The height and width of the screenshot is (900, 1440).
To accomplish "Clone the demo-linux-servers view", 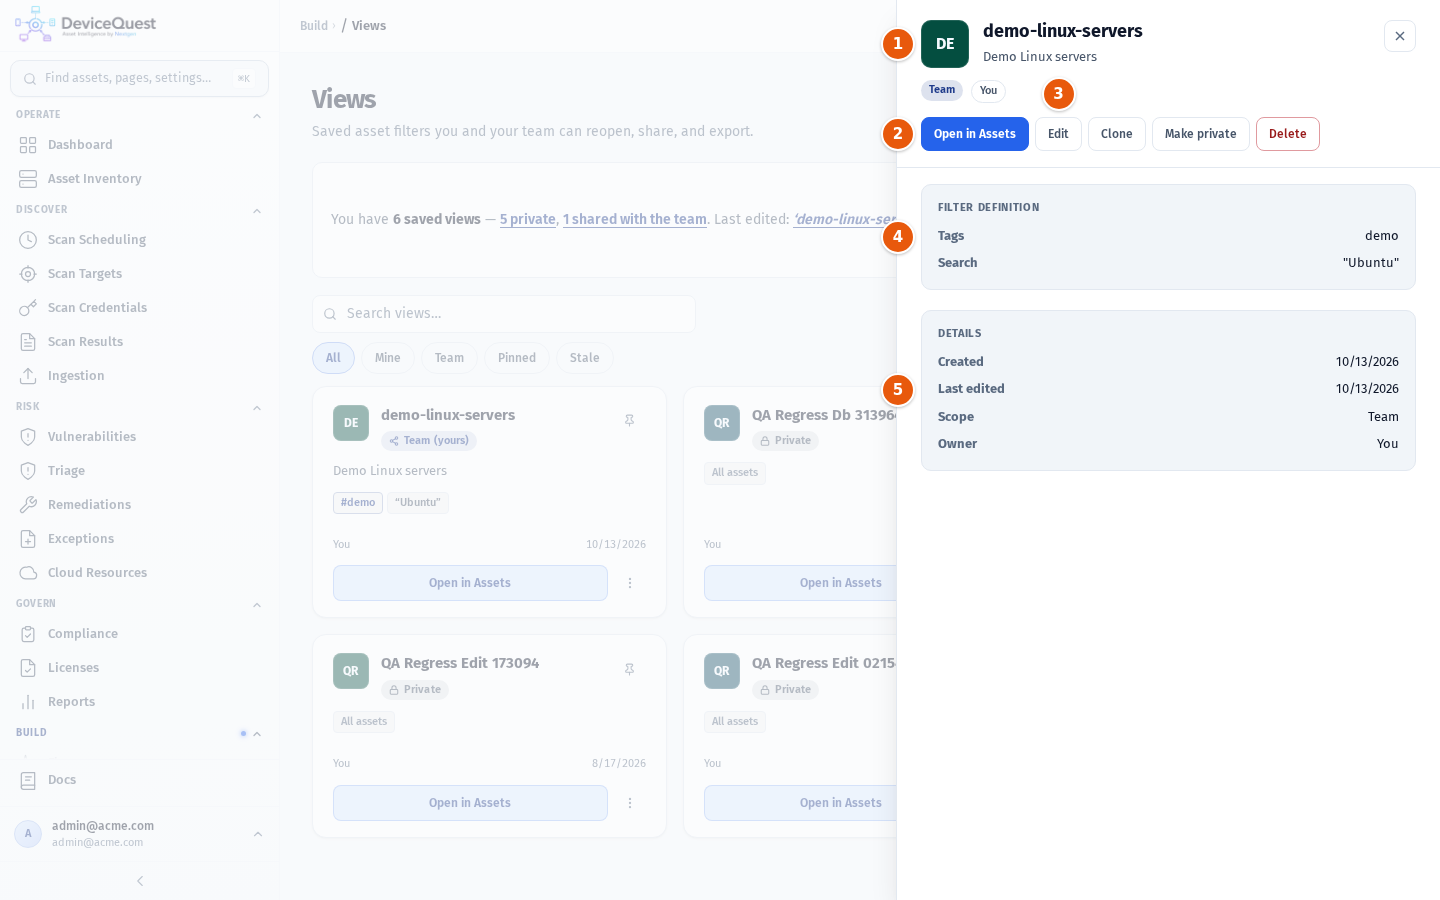I will (x=1117, y=134).
